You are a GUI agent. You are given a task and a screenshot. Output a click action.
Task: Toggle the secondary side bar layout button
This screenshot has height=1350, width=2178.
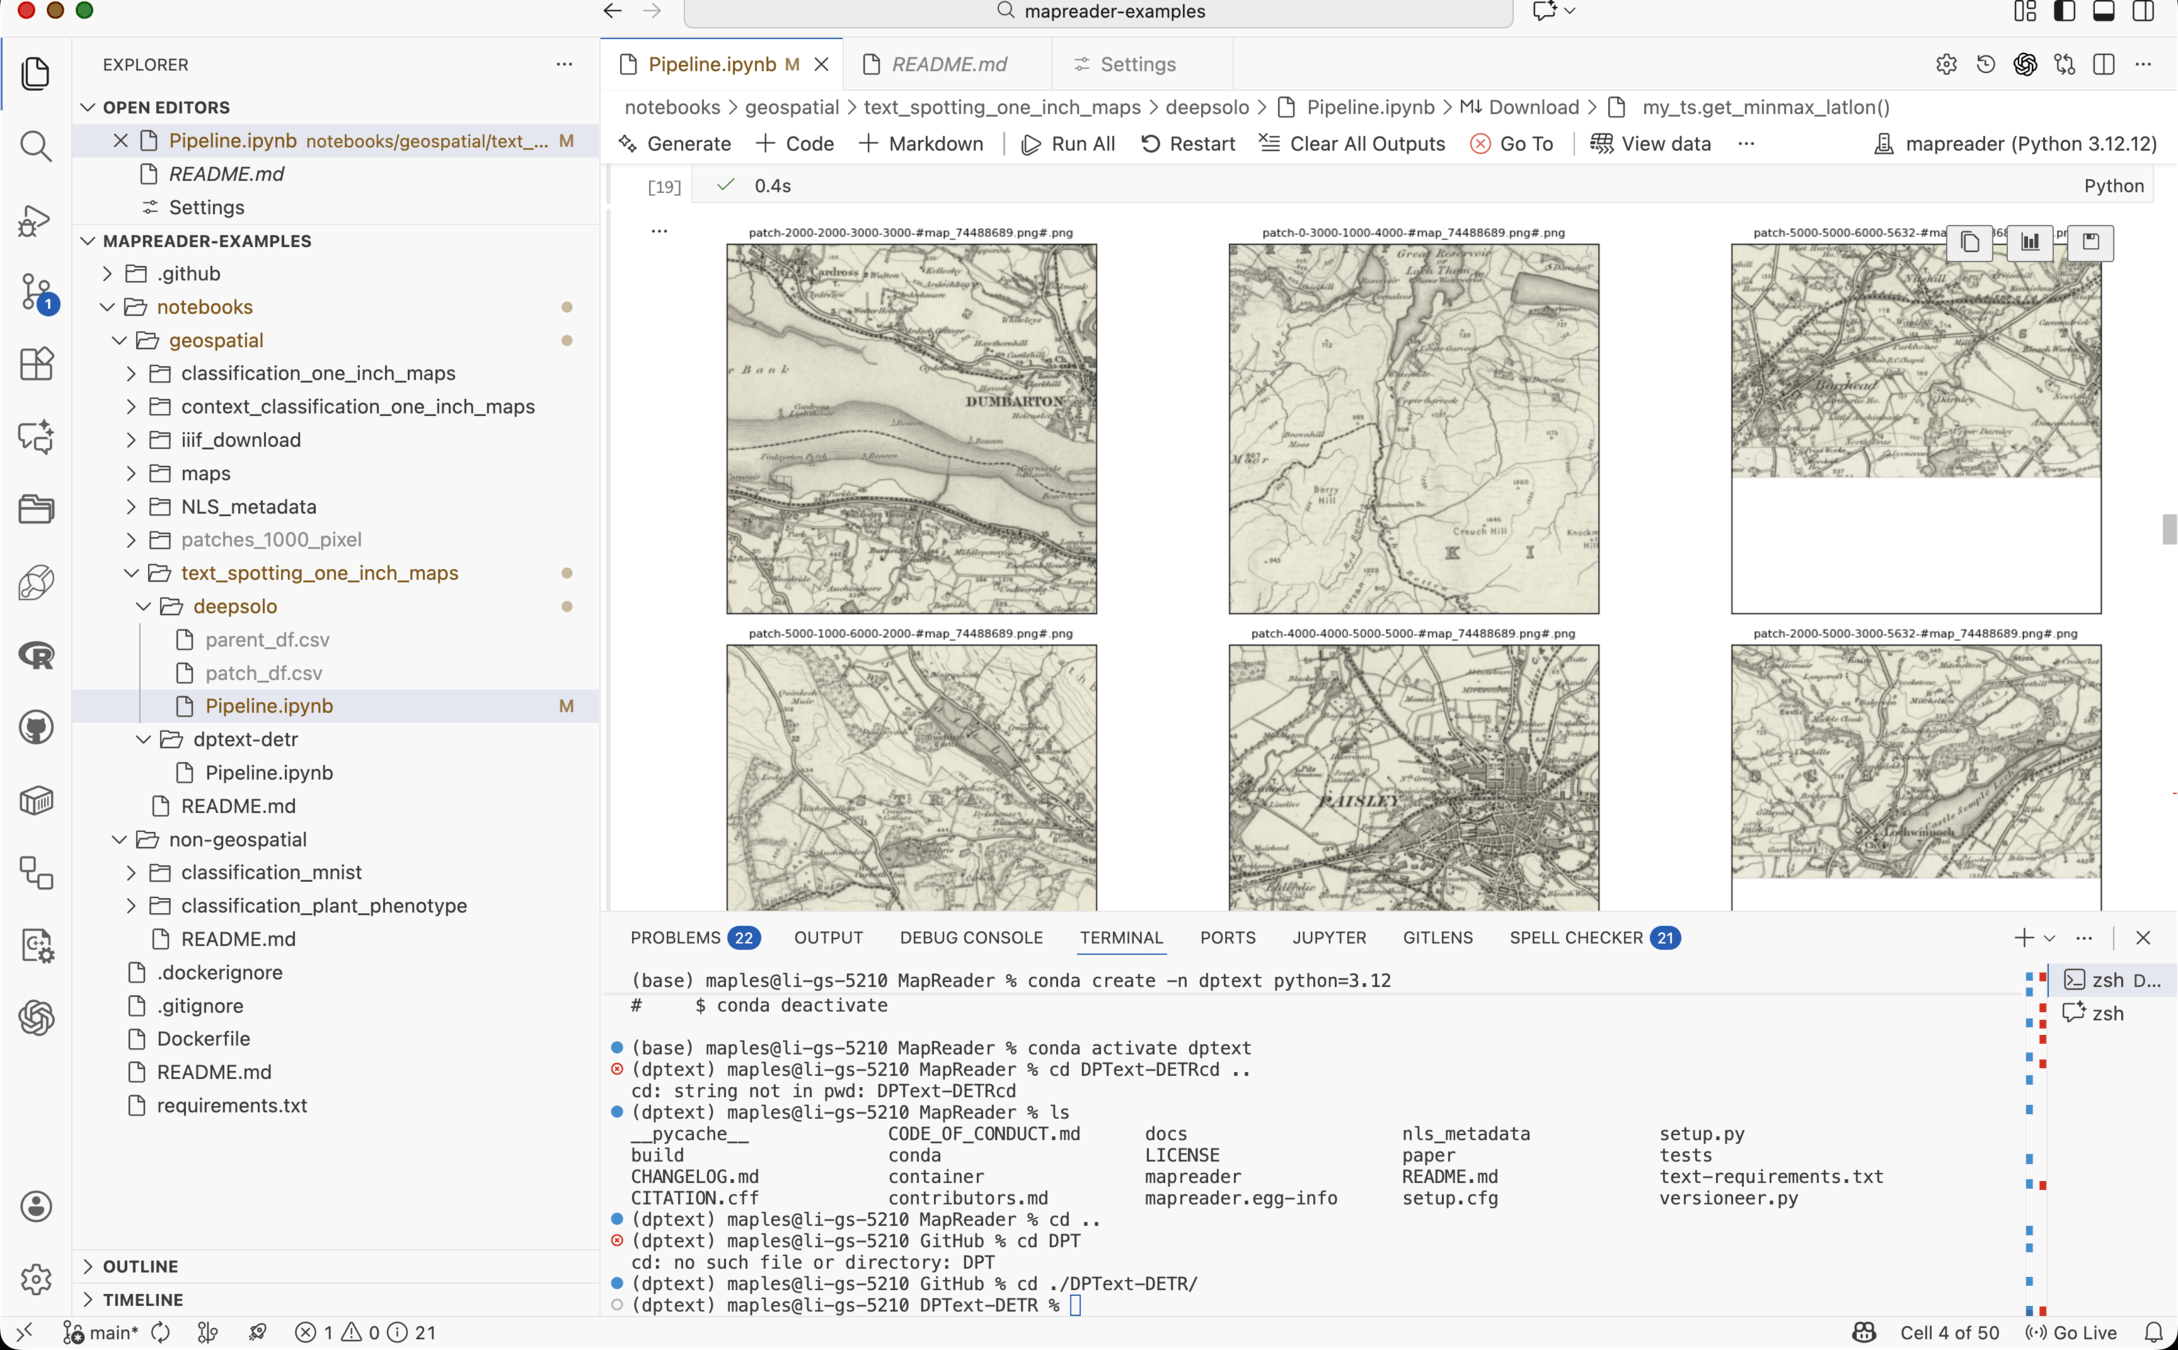pos(2143,12)
